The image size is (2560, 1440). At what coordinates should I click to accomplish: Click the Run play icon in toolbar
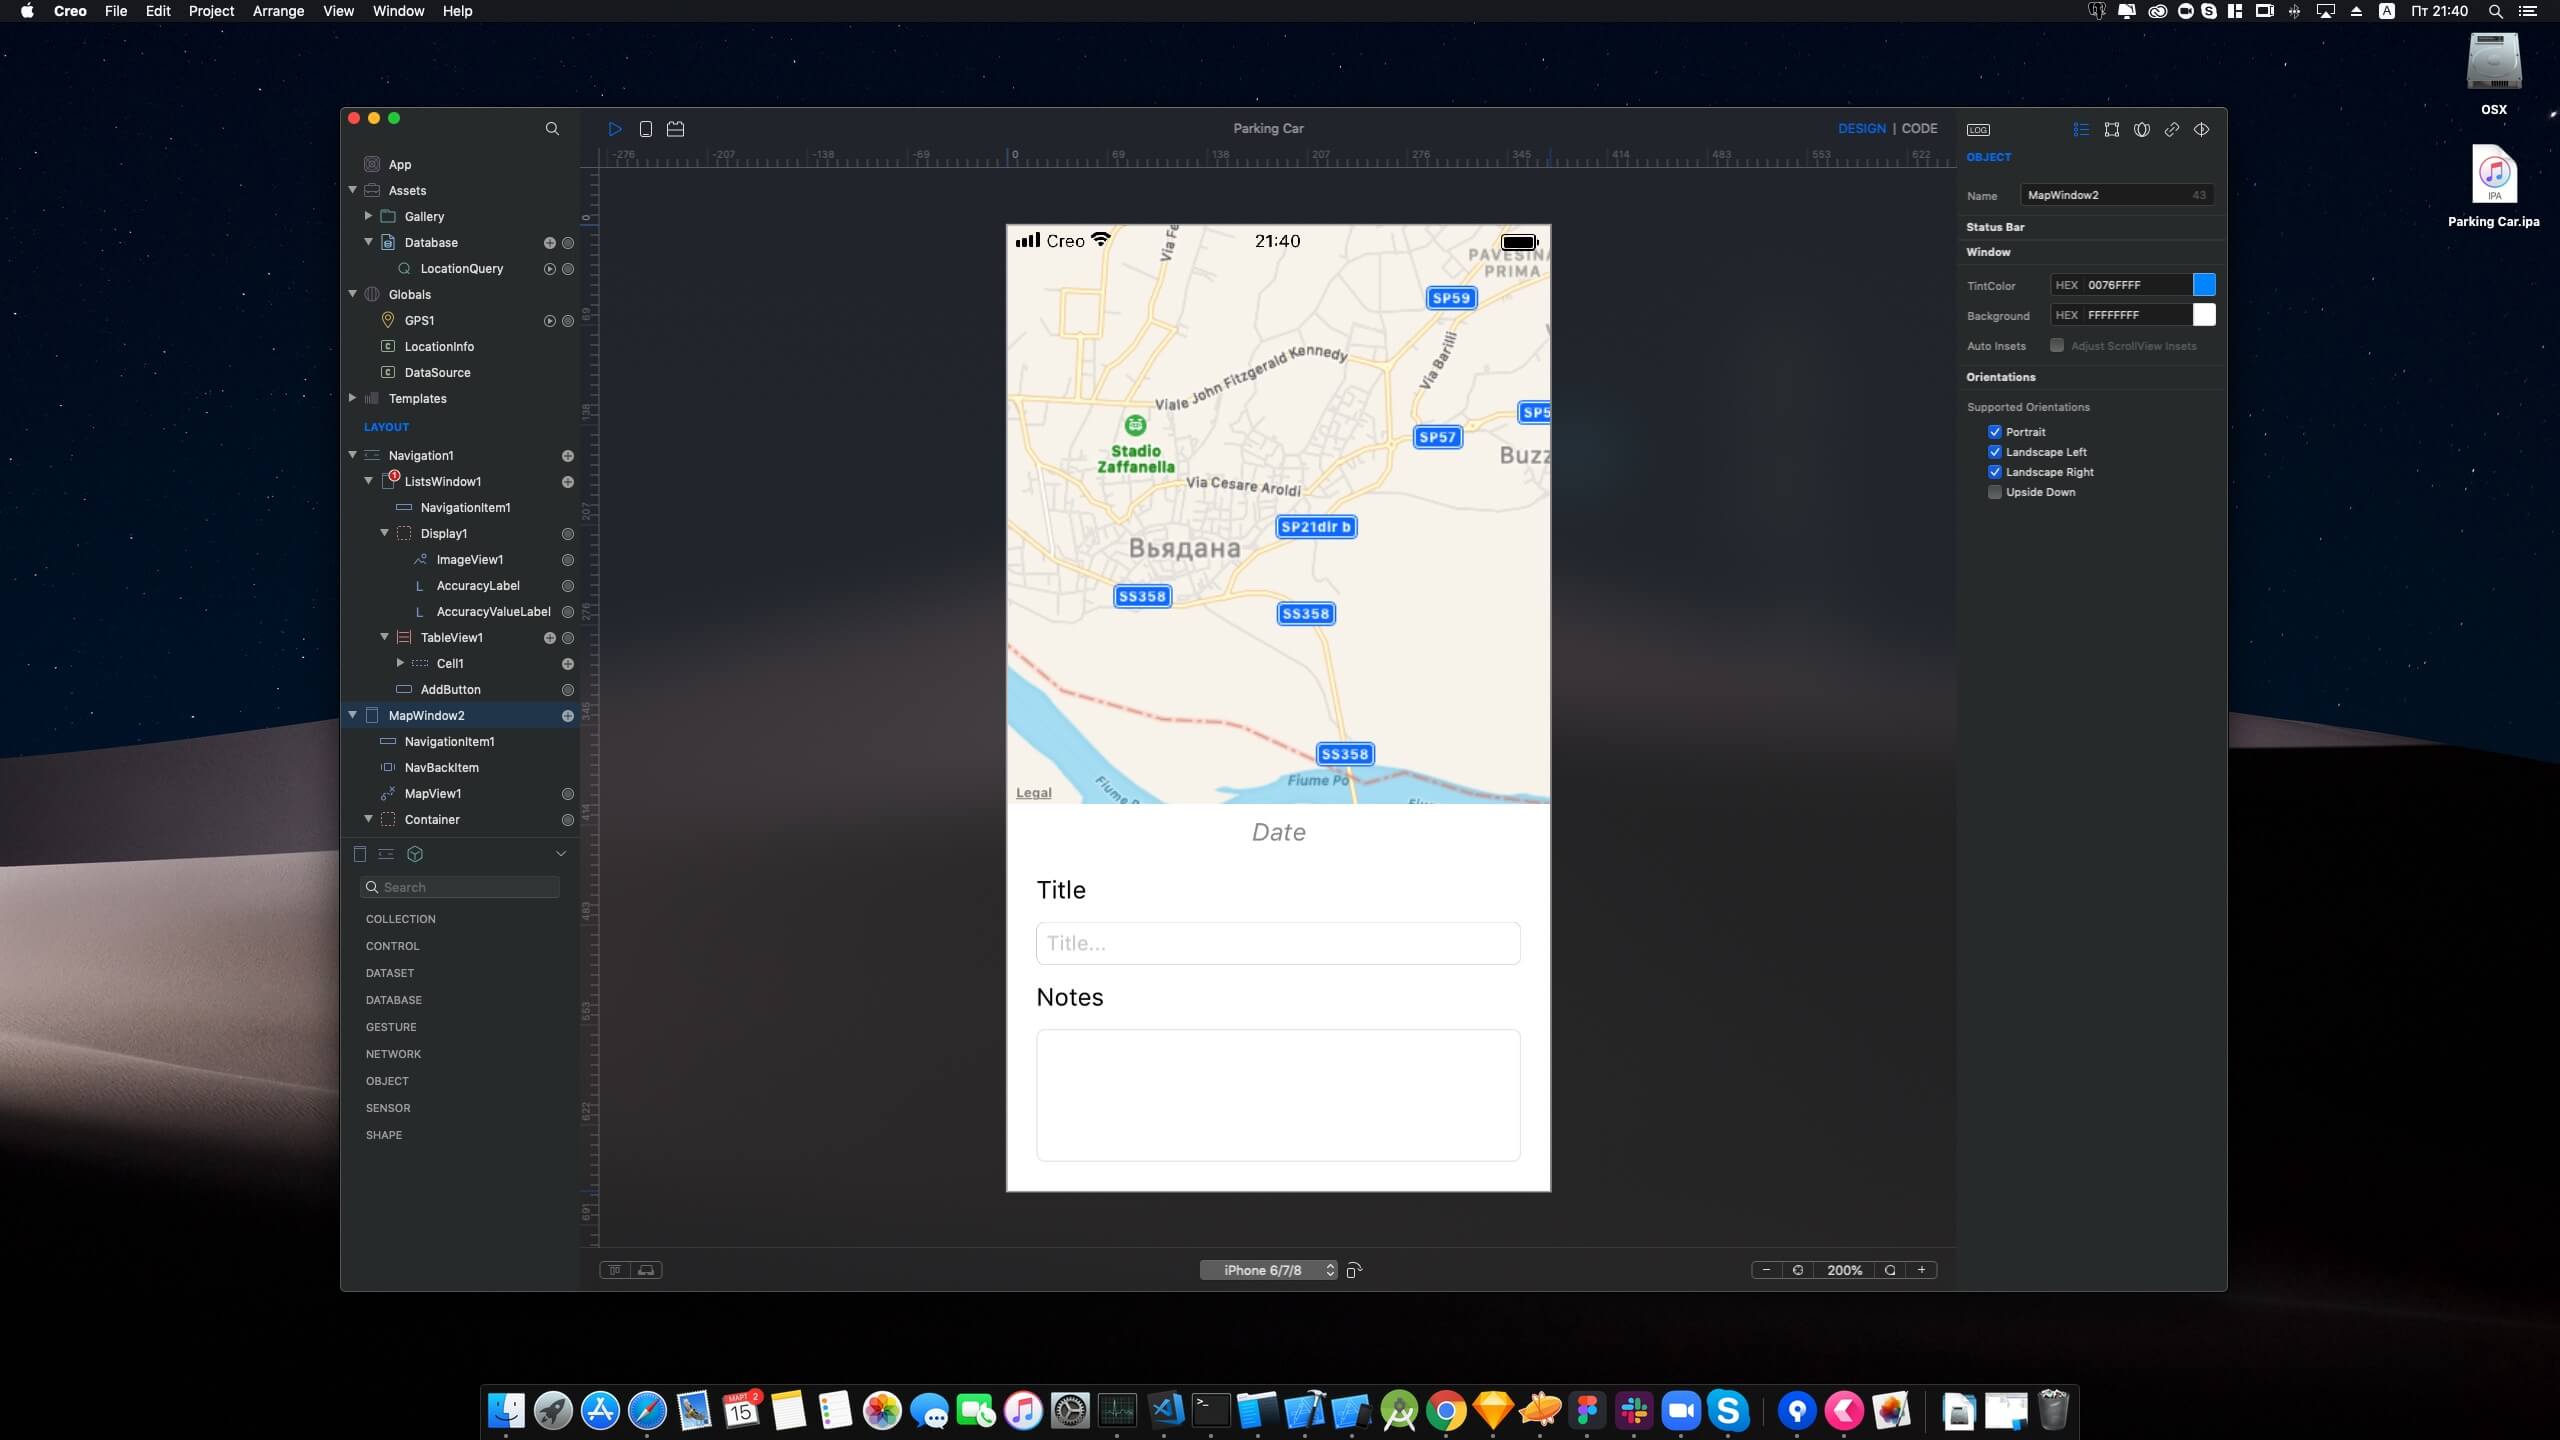[615, 129]
